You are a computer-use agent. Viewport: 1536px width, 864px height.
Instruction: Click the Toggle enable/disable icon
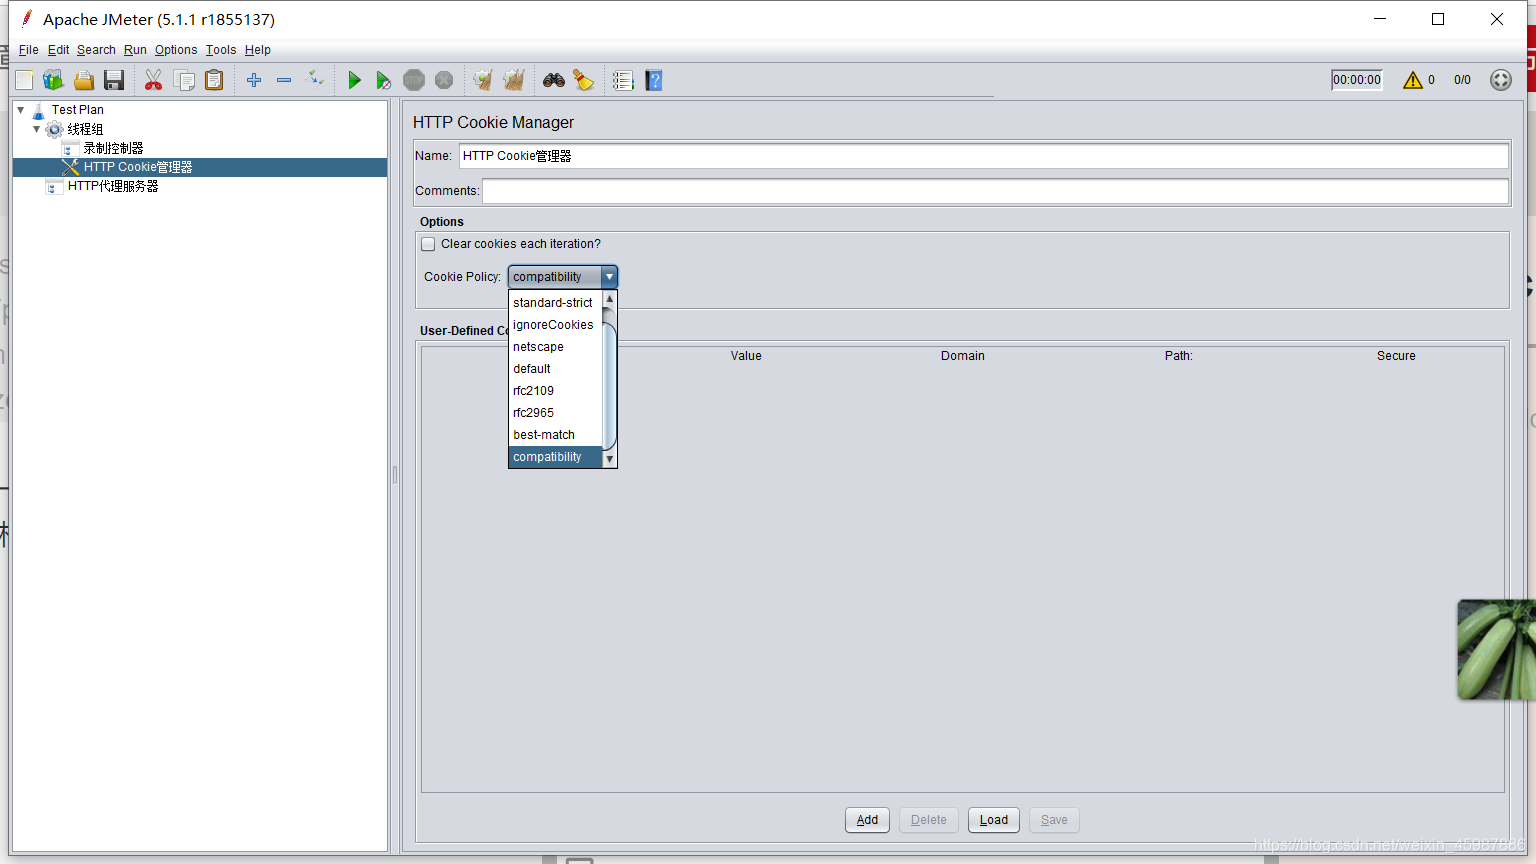(x=314, y=79)
